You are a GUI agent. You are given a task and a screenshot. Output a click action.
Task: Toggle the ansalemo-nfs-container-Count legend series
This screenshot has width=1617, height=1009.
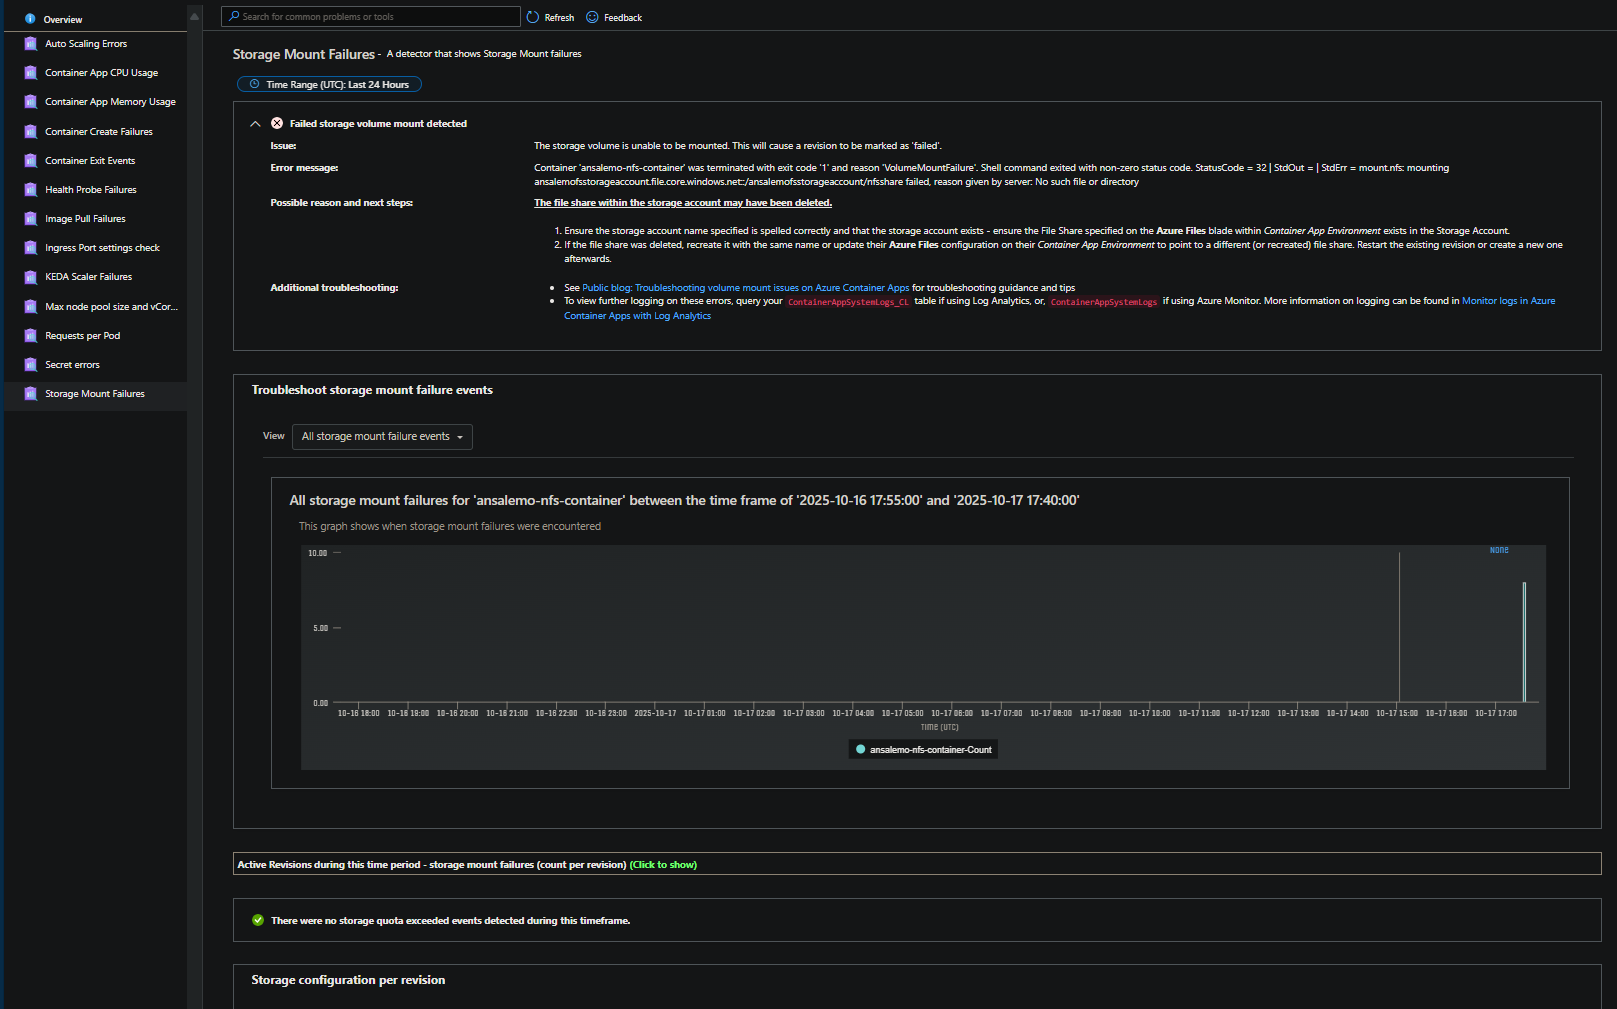tap(922, 750)
